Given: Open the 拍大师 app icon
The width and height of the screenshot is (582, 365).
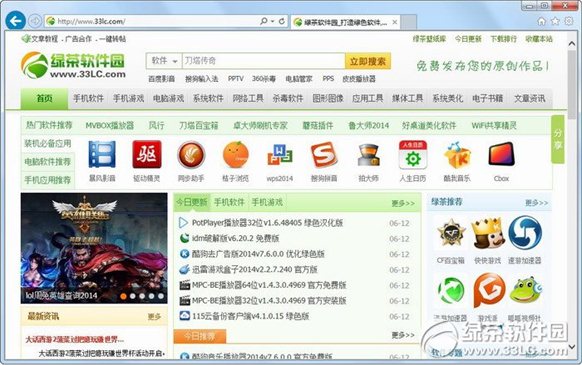Looking at the screenshot, I should (x=368, y=155).
